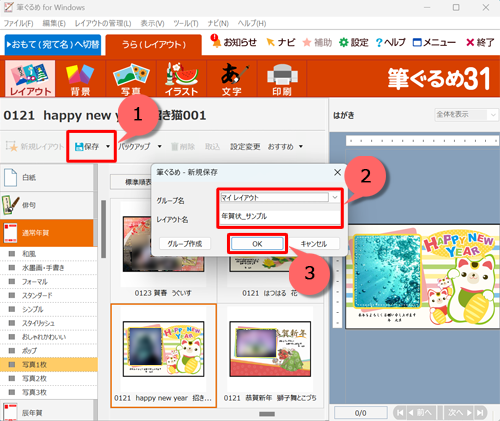Select 写真1枚 subcategory
The image size is (500, 421).
point(49,365)
